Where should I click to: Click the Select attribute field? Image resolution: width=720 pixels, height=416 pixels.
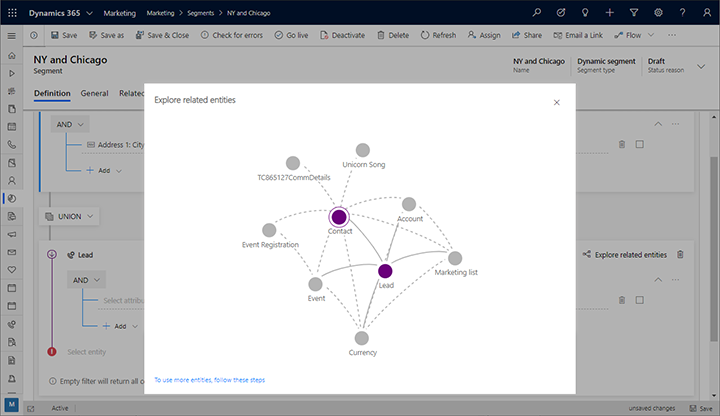(x=123, y=300)
